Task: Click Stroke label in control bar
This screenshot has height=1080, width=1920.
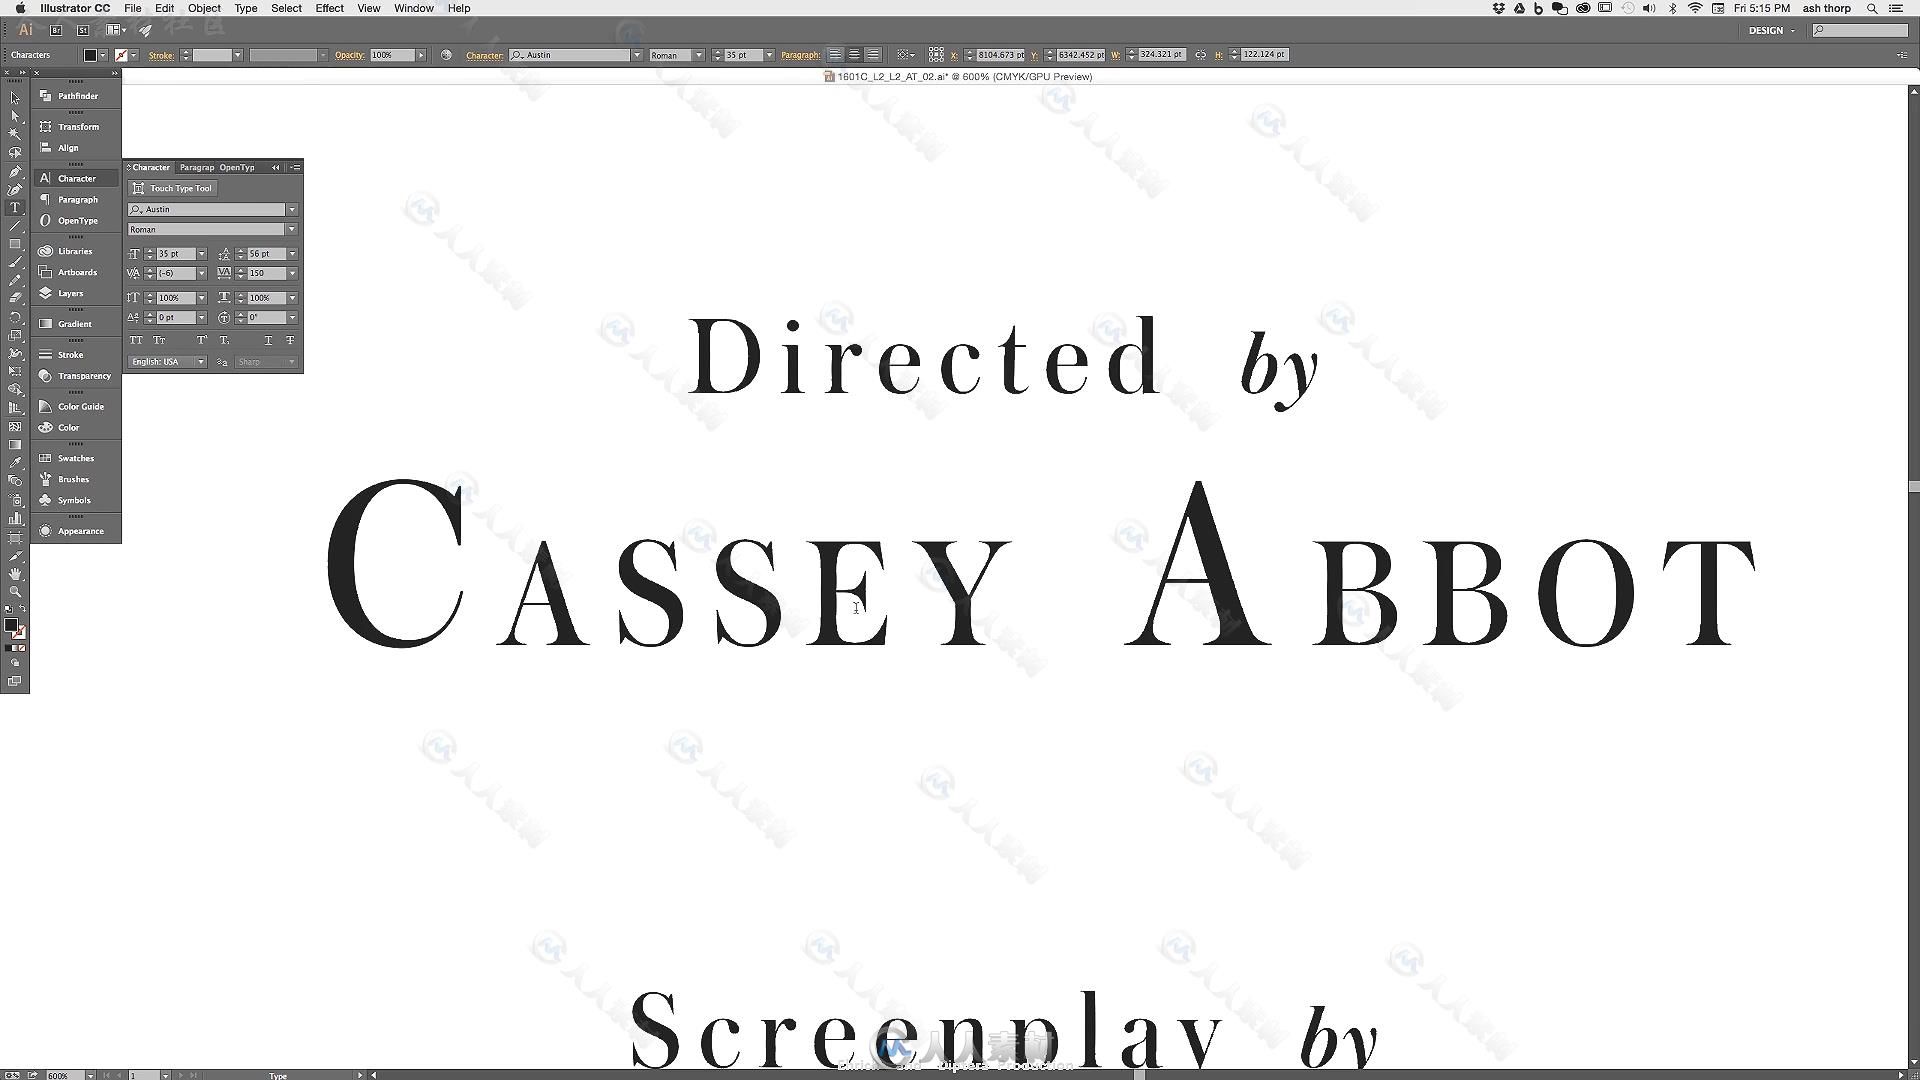Action: click(x=161, y=56)
